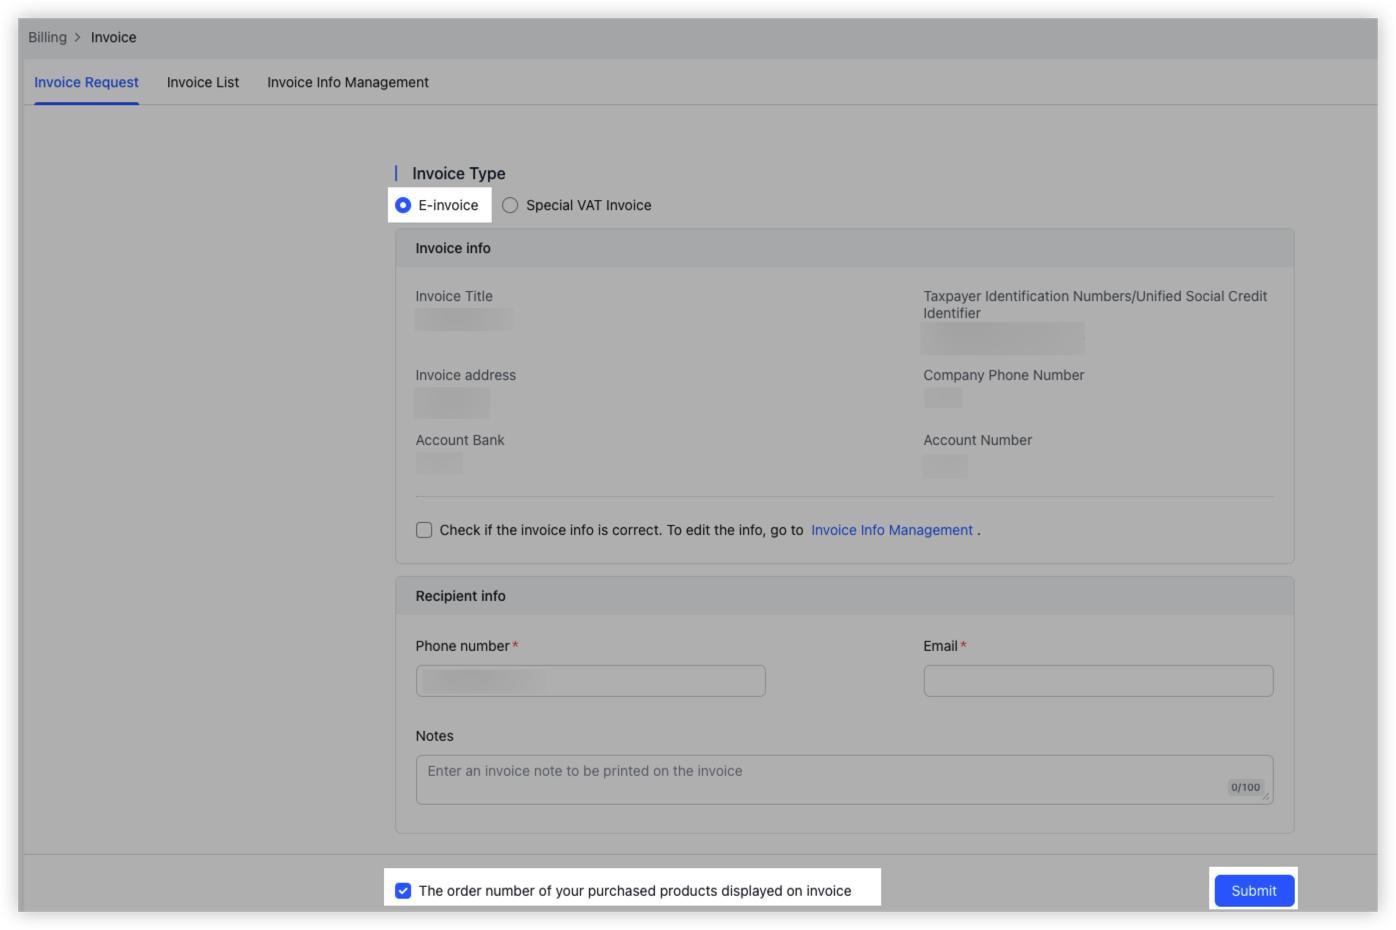The width and height of the screenshot is (1396, 930).
Task: Click the Recipient info section header
Action: [460, 595]
